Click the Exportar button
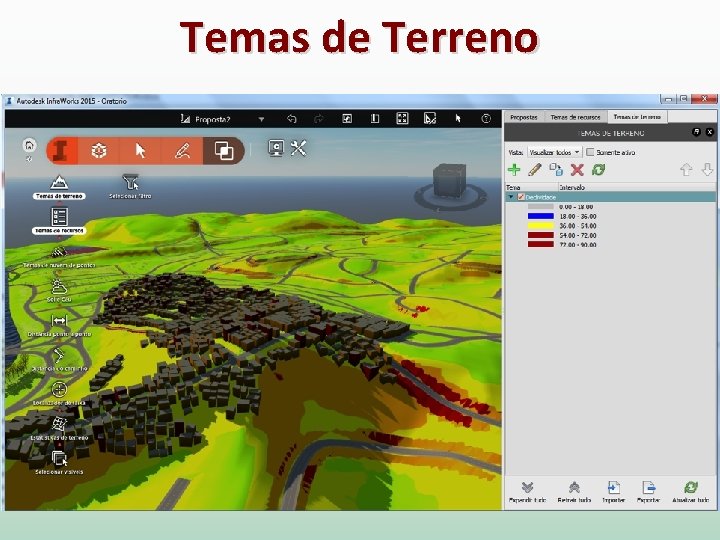The height and width of the screenshot is (540, 720). (x=648, y=492)
